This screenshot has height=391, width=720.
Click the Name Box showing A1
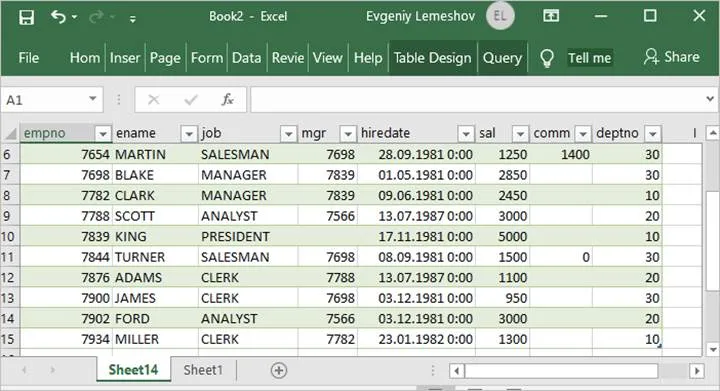[x=45, y=100]
